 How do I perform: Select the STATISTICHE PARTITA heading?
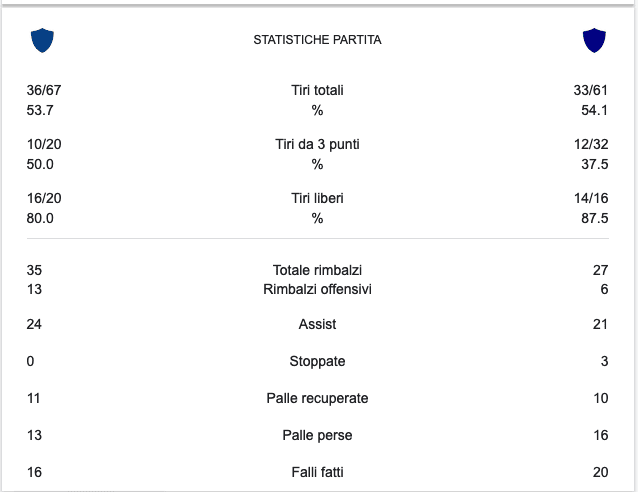click(317, 41)
